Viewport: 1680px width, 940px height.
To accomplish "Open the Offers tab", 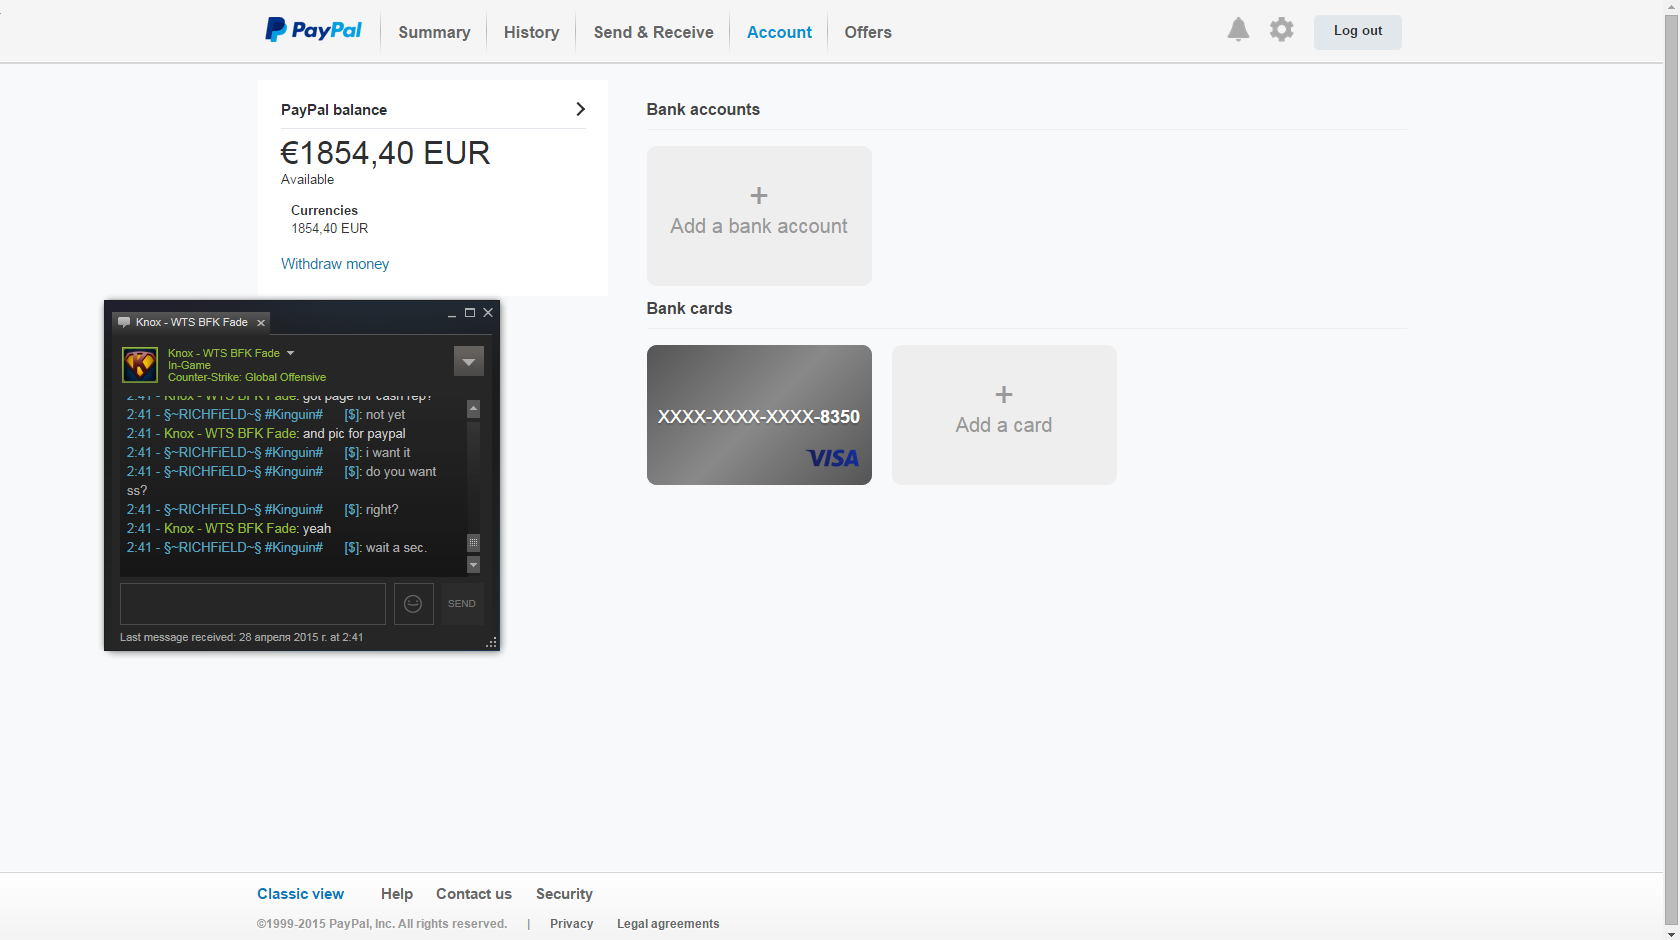I will 868,32.
